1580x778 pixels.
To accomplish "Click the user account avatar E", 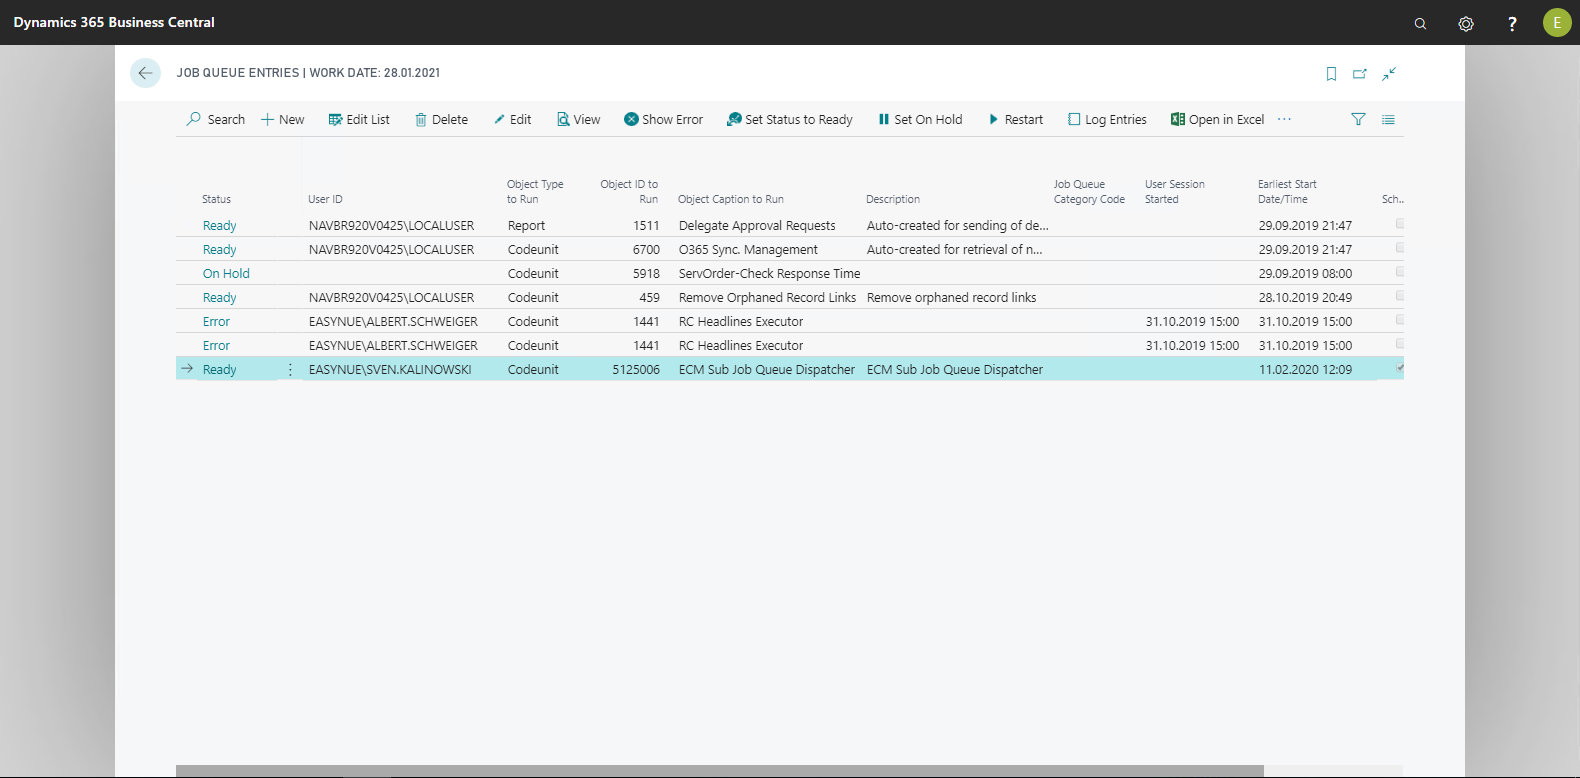I will (x=1557, y=22).
